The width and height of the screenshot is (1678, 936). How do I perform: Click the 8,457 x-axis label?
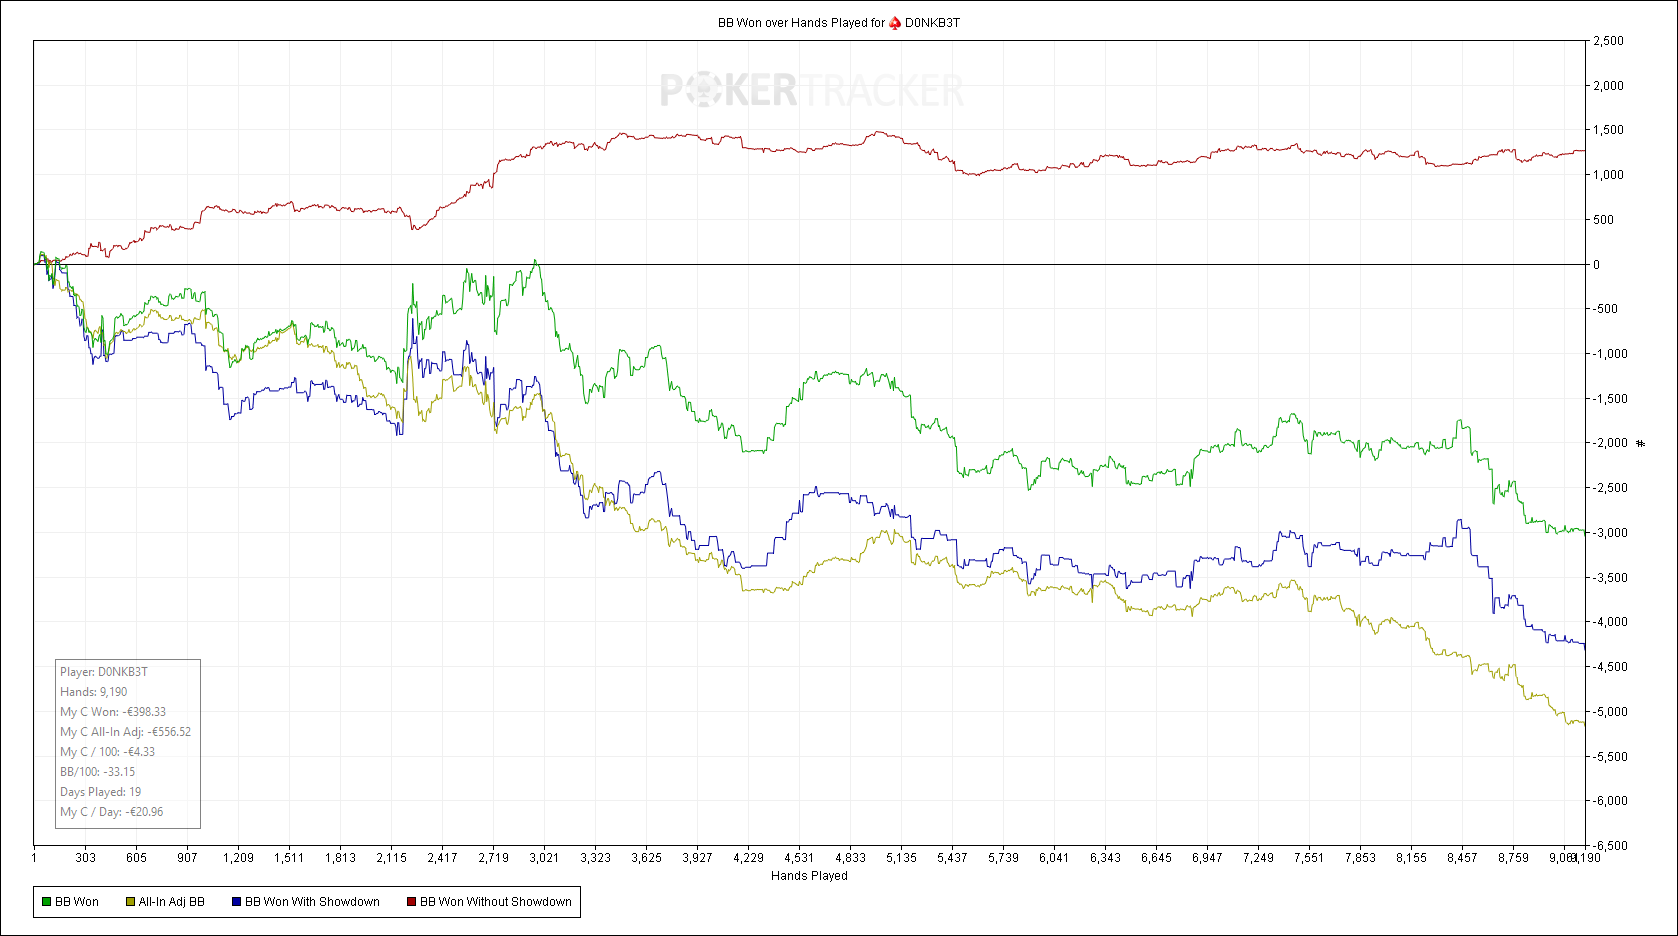[1462, 858]
